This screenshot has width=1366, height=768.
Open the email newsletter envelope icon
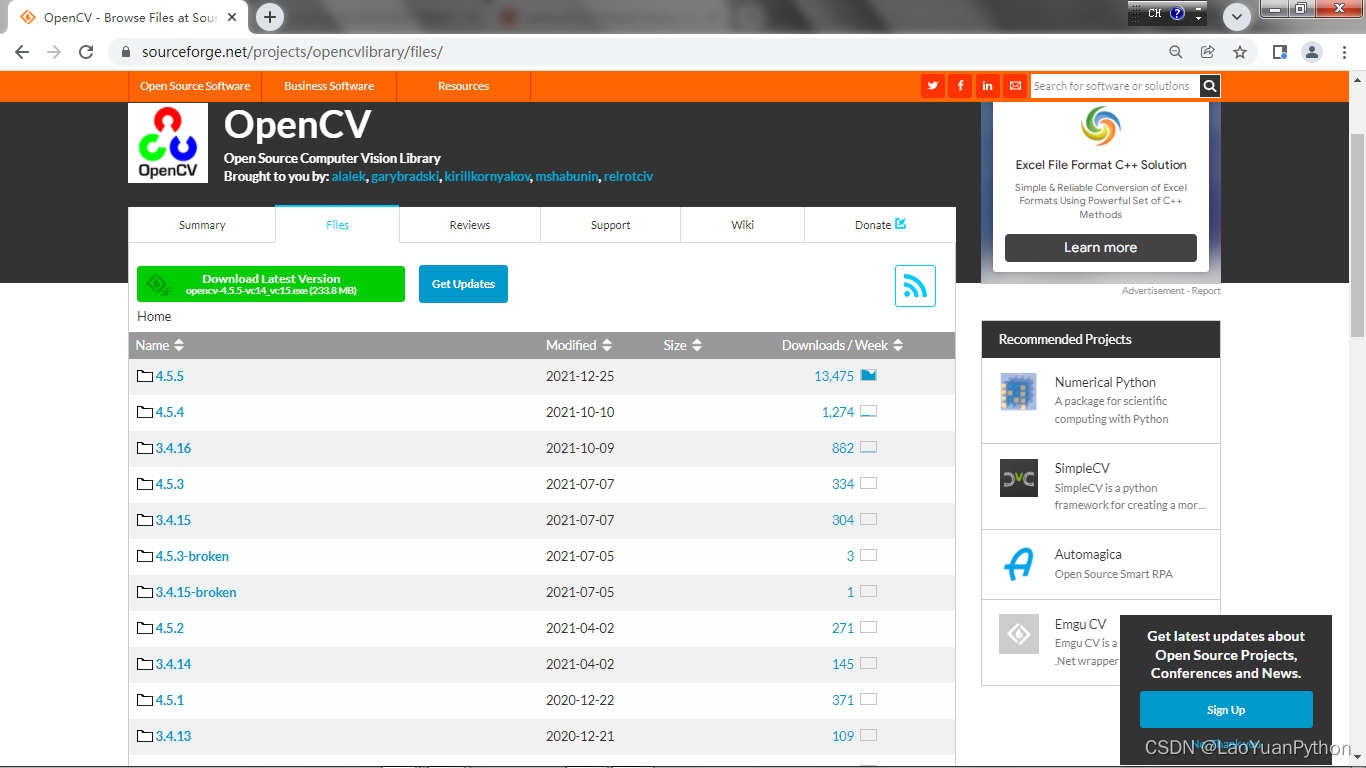point(1015,86)
